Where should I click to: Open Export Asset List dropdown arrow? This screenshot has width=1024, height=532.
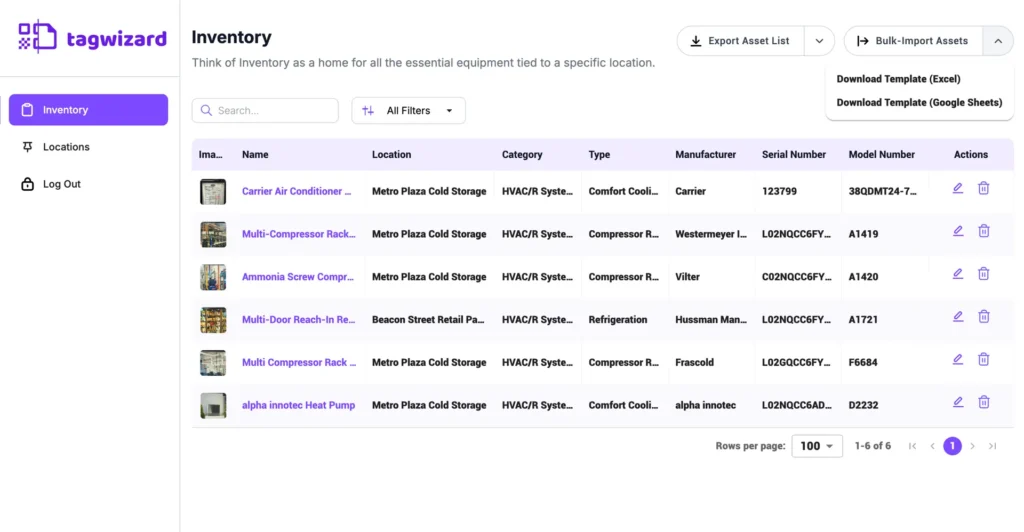coord(819,41)
